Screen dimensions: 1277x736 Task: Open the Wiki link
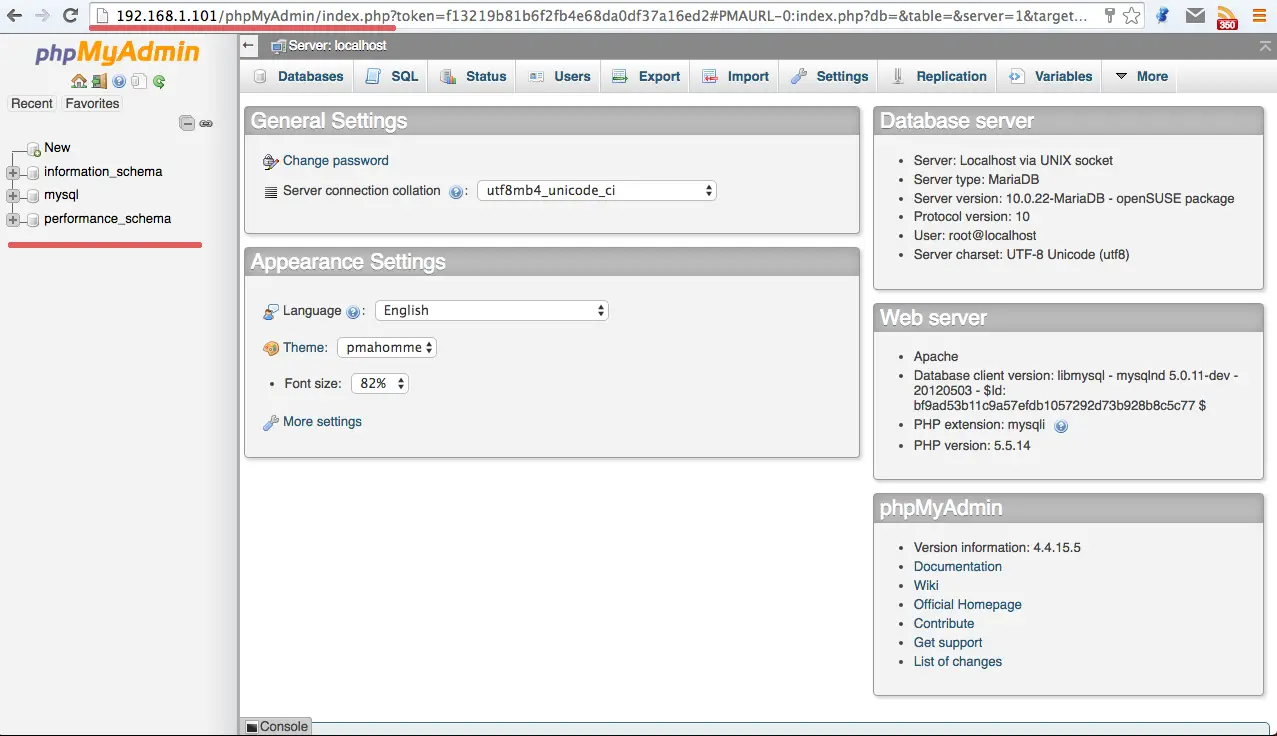pyautogui.click(x=926, y=586)
